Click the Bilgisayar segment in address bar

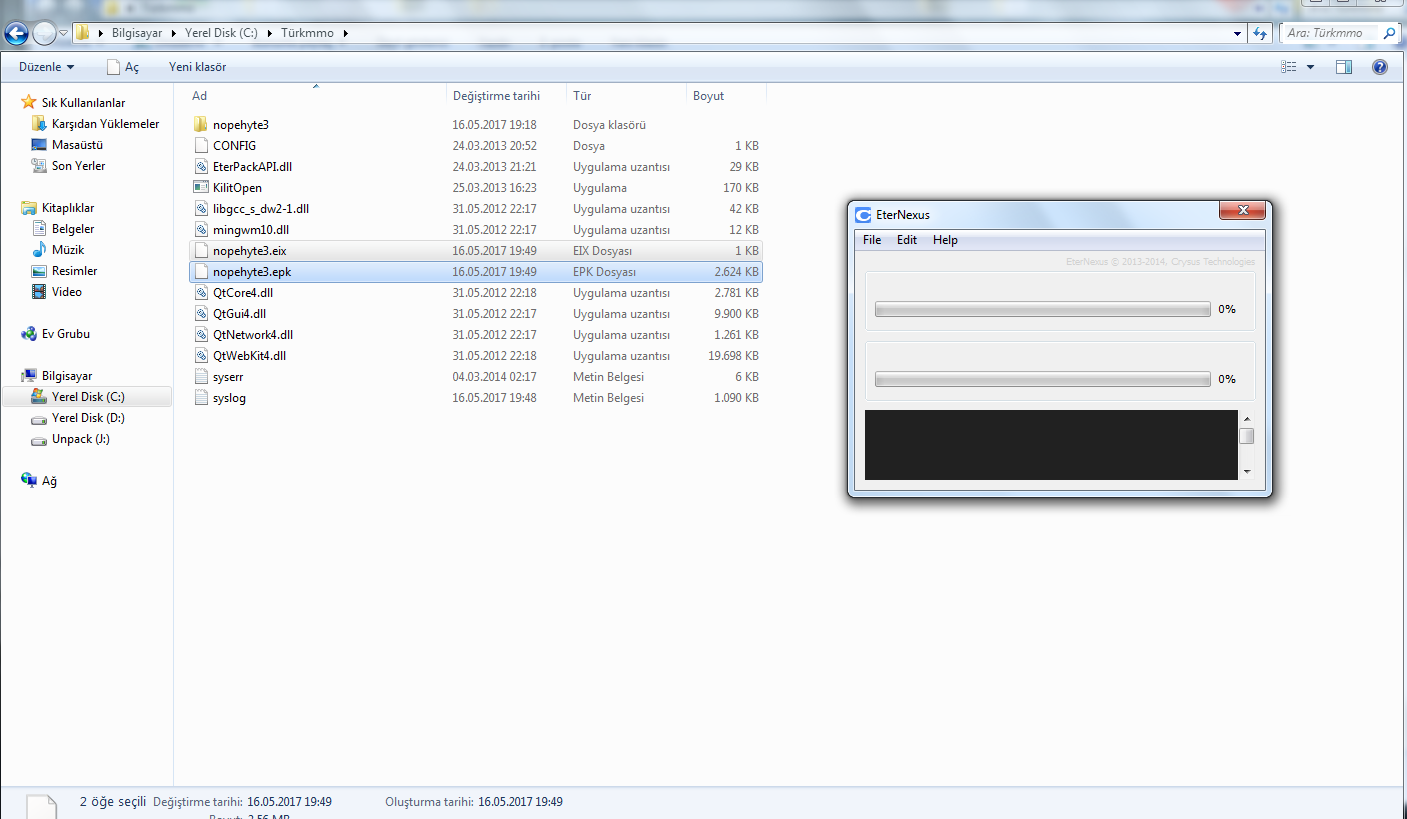137,33
